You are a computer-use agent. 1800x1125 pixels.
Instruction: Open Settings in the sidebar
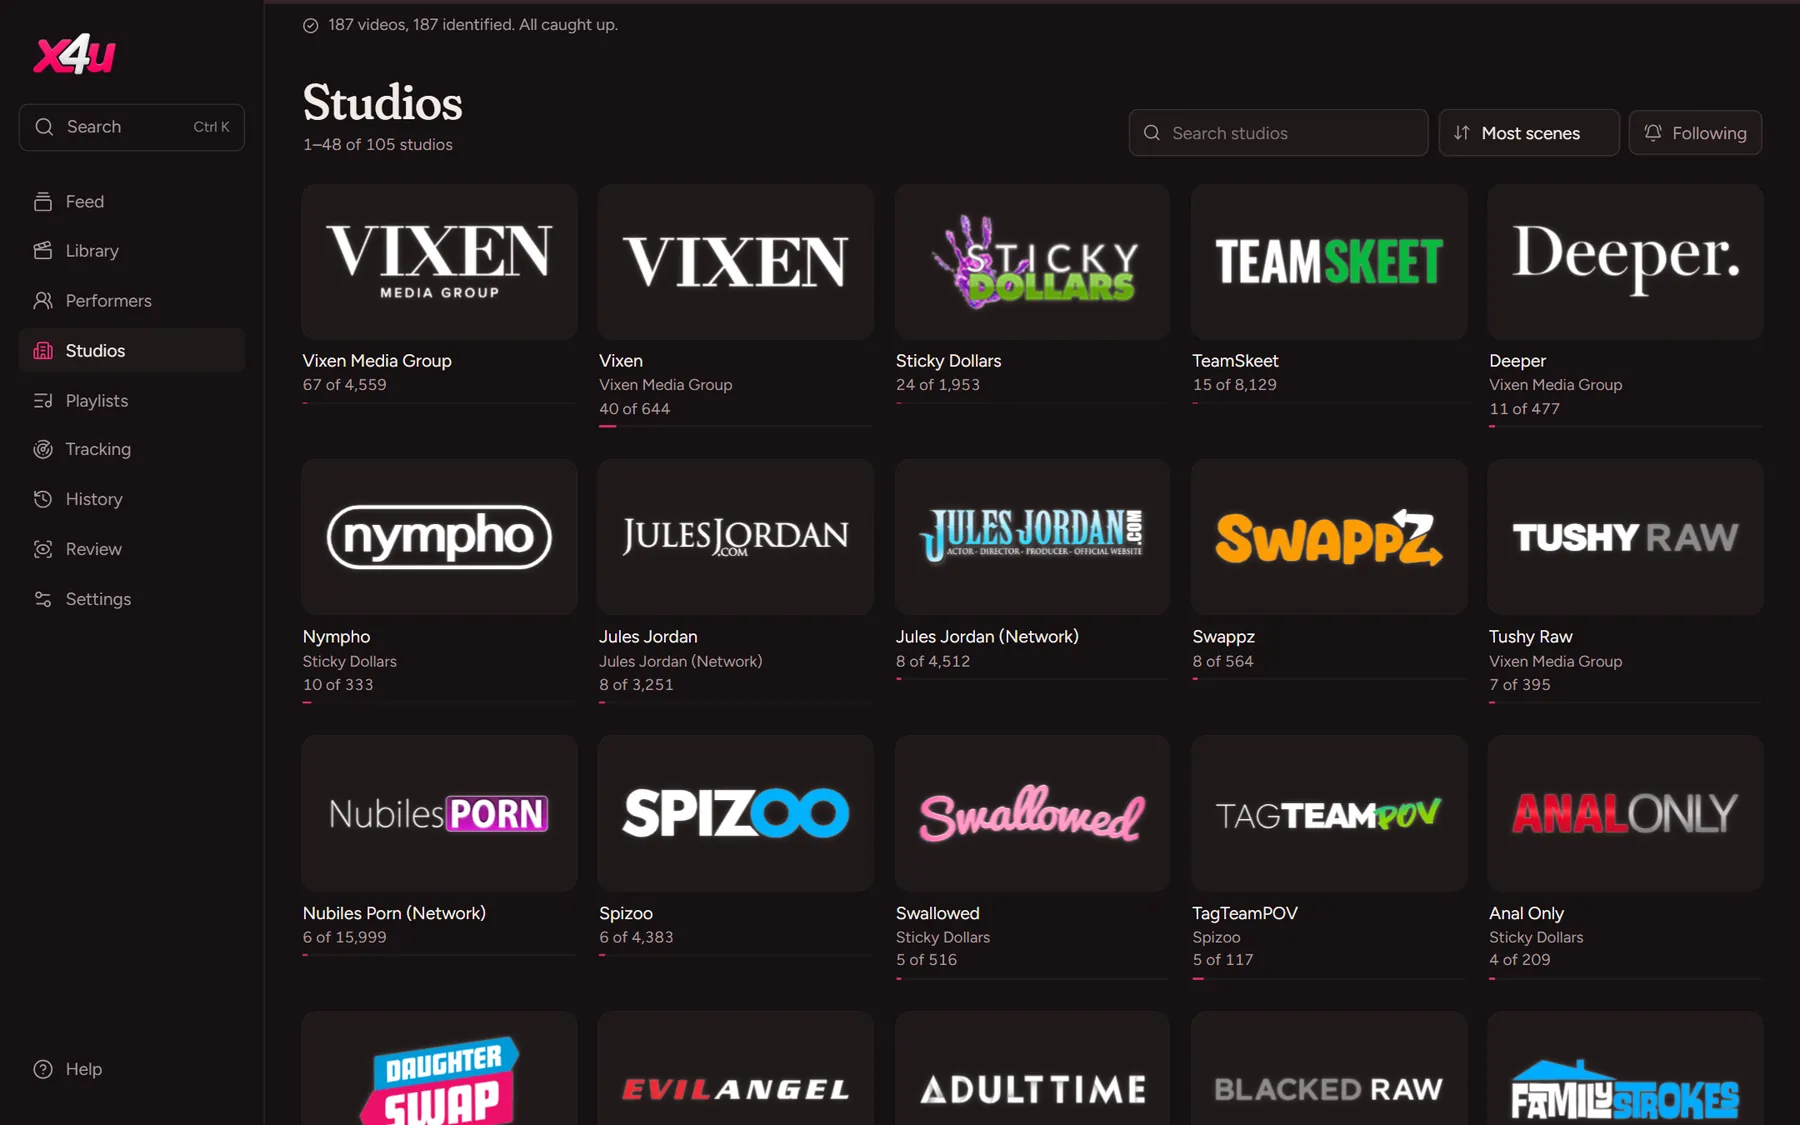(x=132, y=599)
